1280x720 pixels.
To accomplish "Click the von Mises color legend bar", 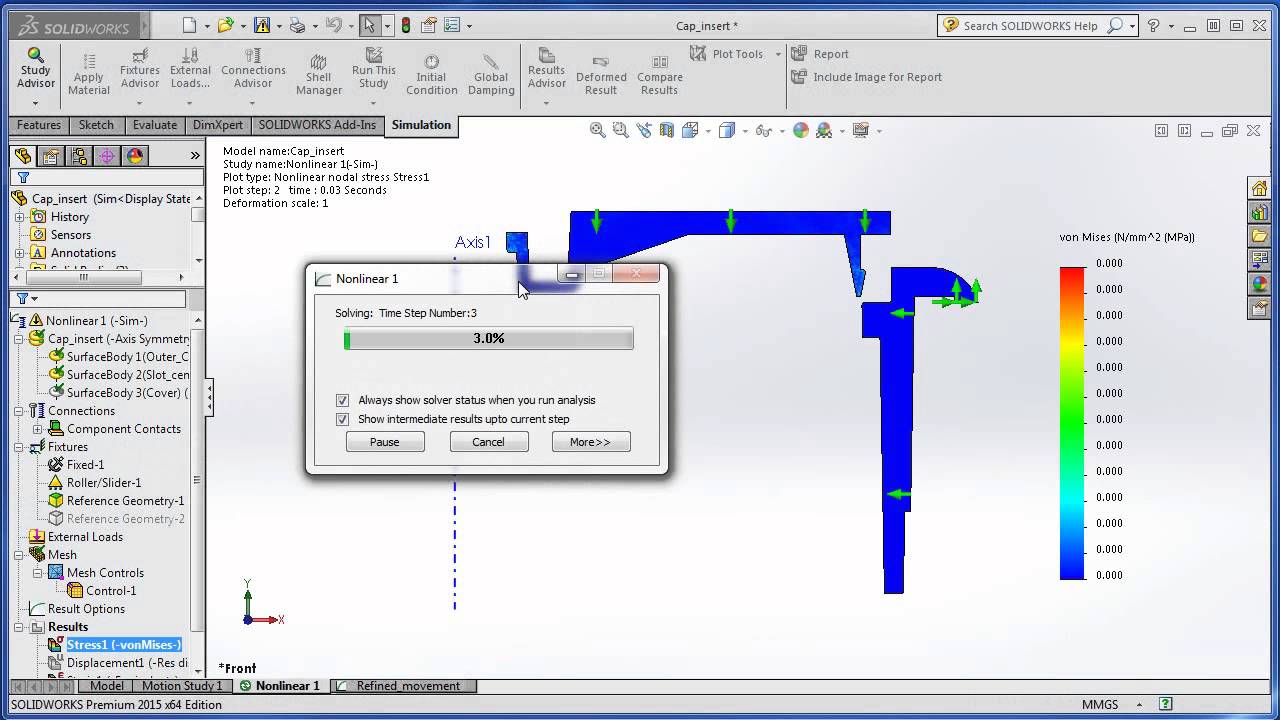I will point(1072,422).
